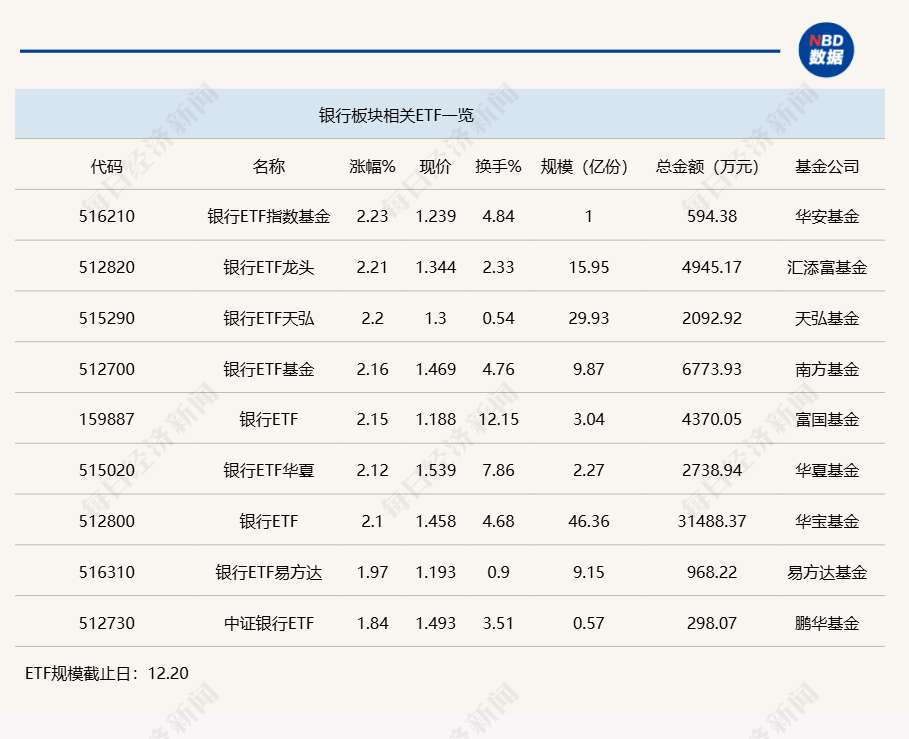The height and width of the screenshot is (739, 909).
Task: Click gain value 2.23
Action: (372, 216)
